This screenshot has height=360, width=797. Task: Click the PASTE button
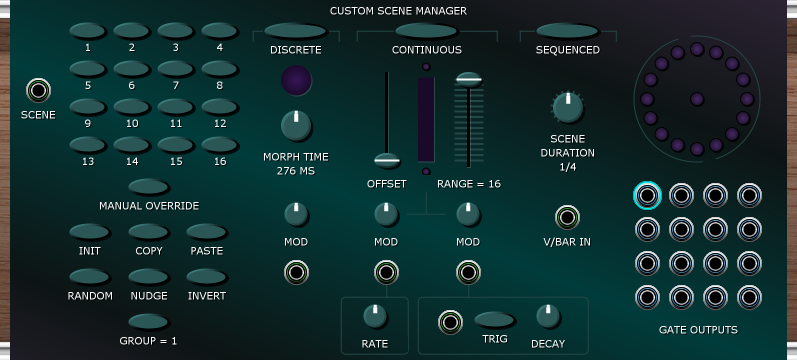point(206,232)
